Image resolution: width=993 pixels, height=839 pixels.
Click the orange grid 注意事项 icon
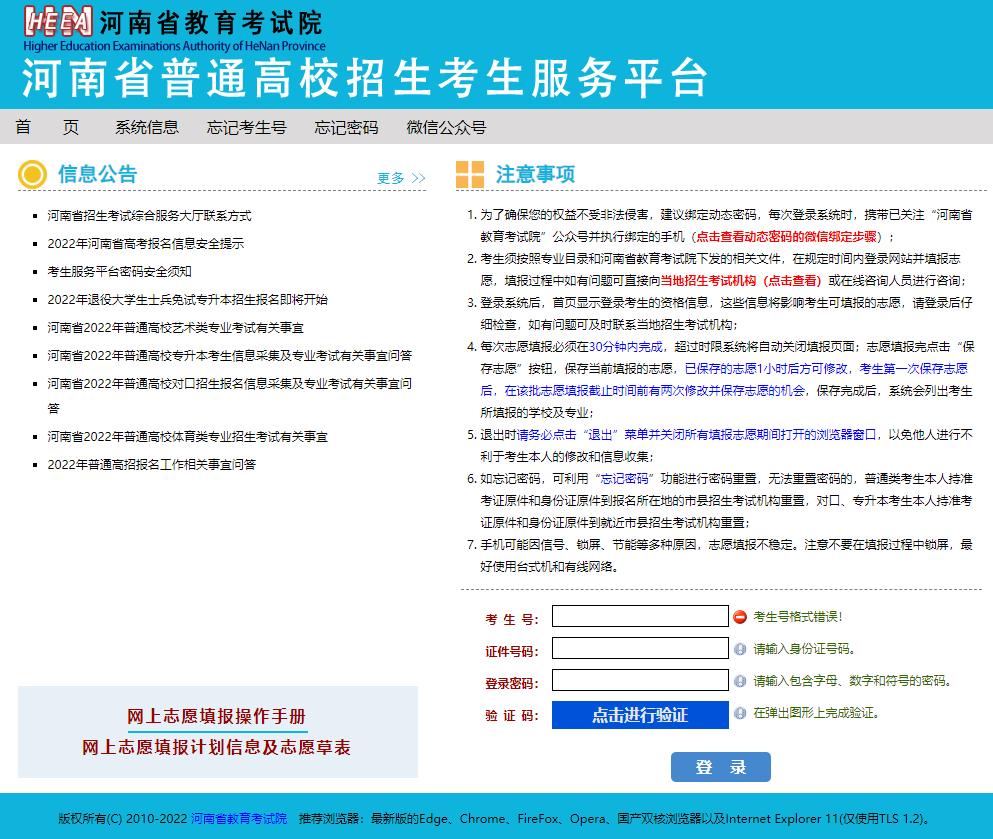point(470,175)
